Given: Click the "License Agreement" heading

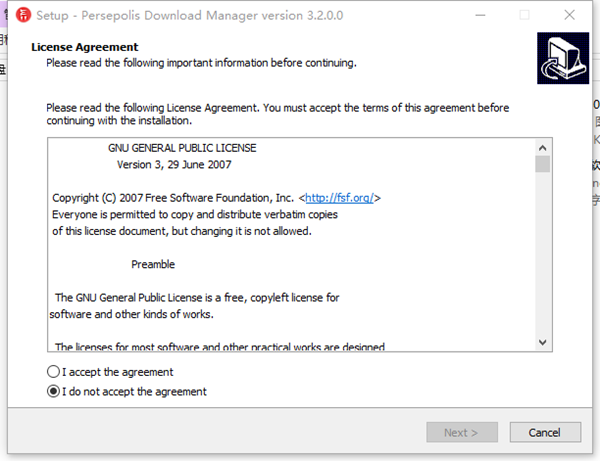Looking at the screenshot, I should point(85,47).
